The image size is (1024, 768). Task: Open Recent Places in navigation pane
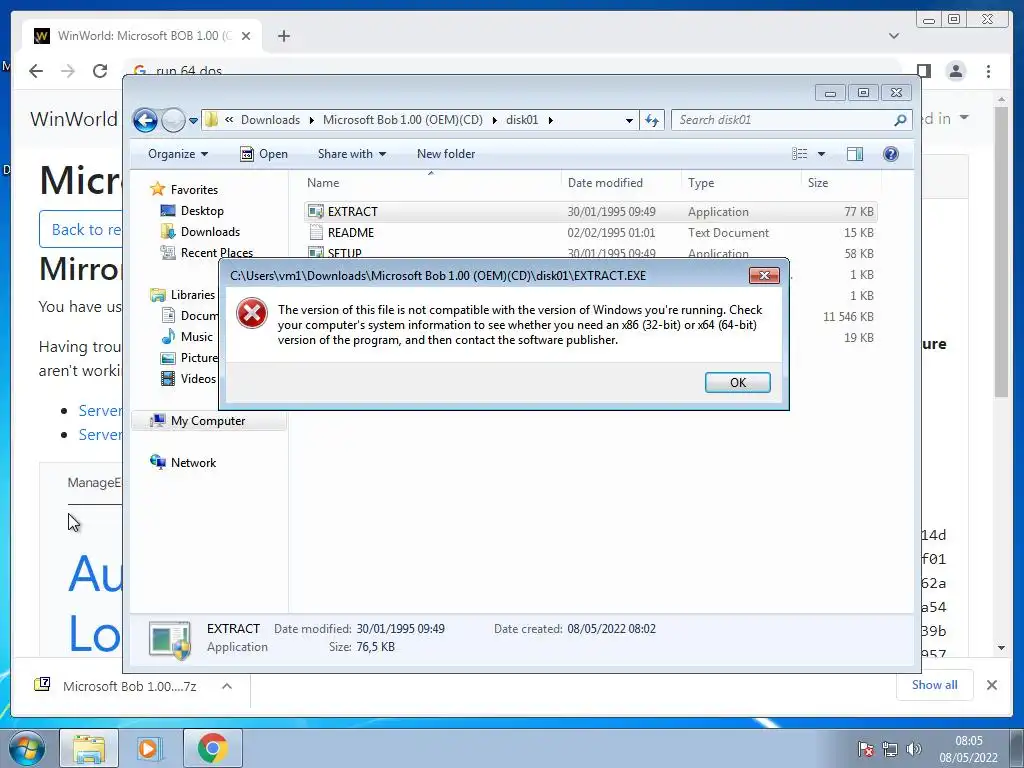tap(216, 253)
